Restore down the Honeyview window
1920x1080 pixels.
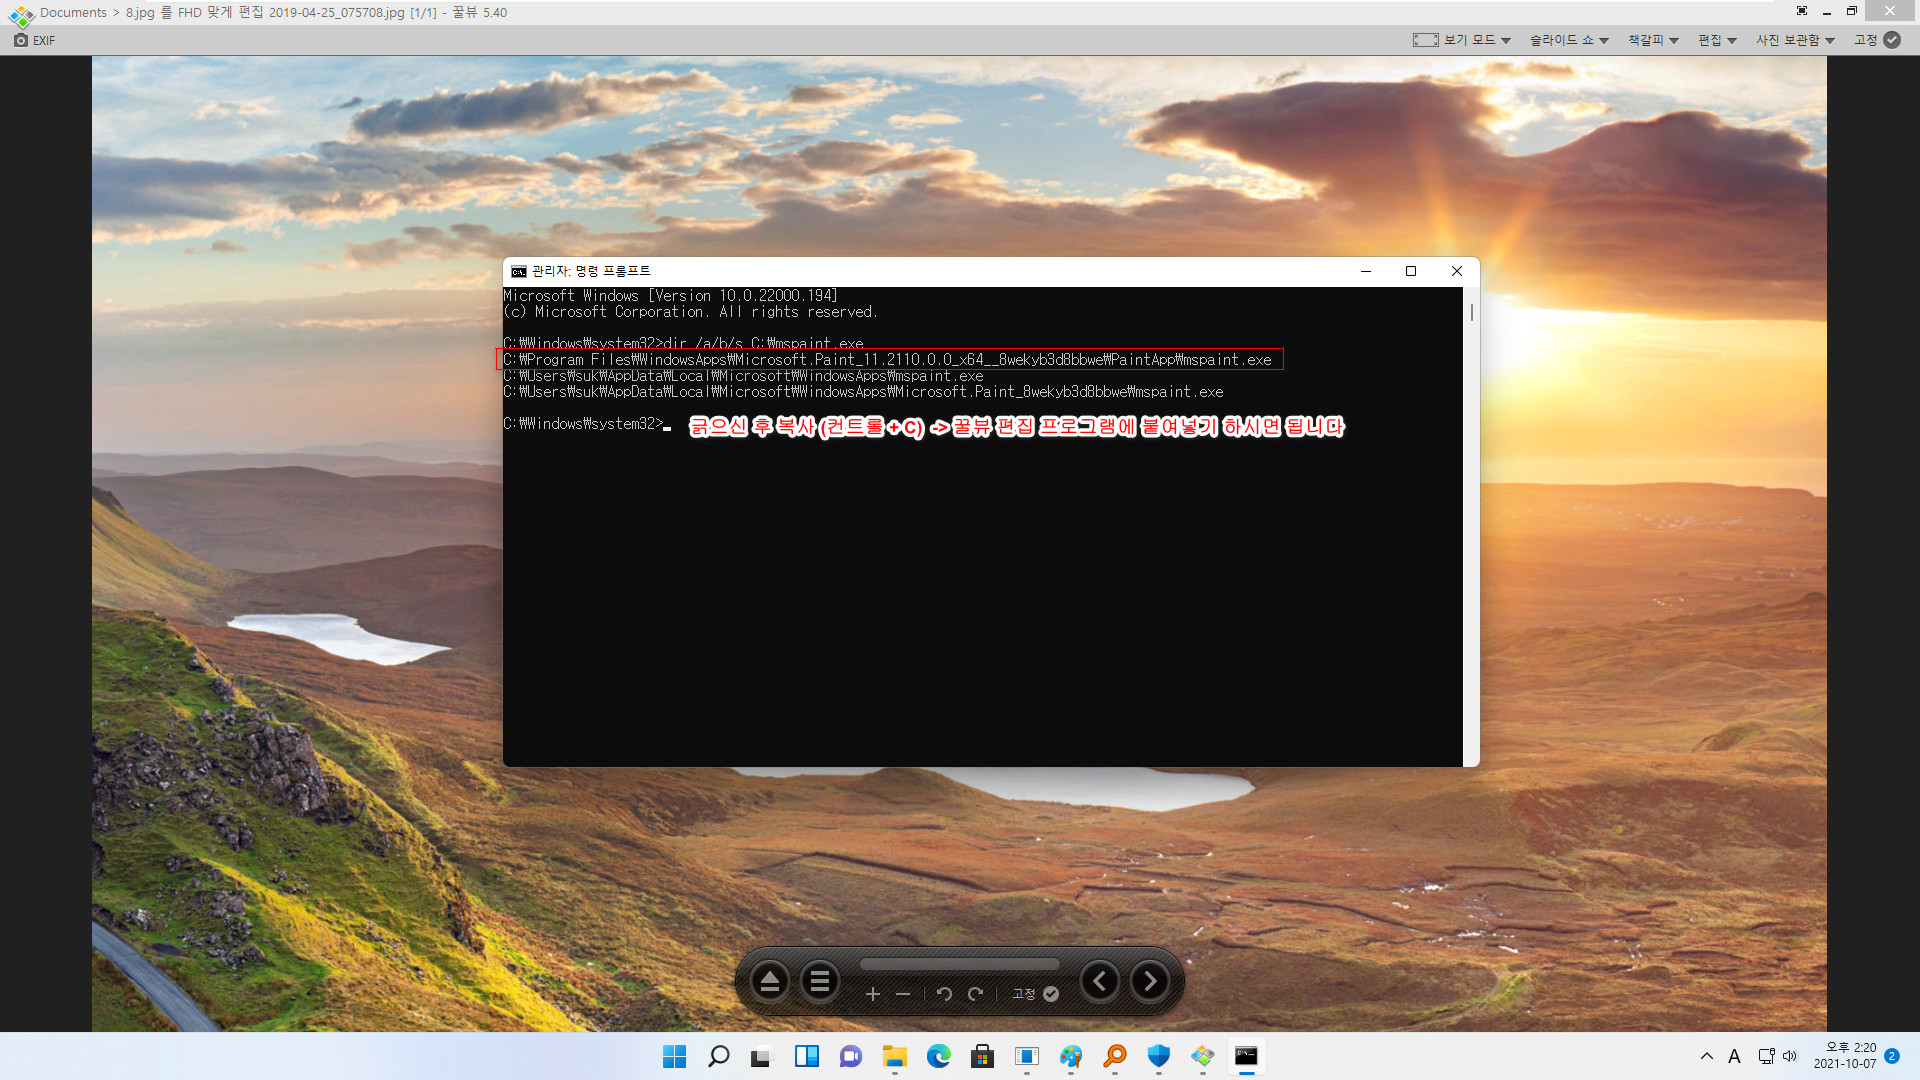click(x=1852, y=12)
